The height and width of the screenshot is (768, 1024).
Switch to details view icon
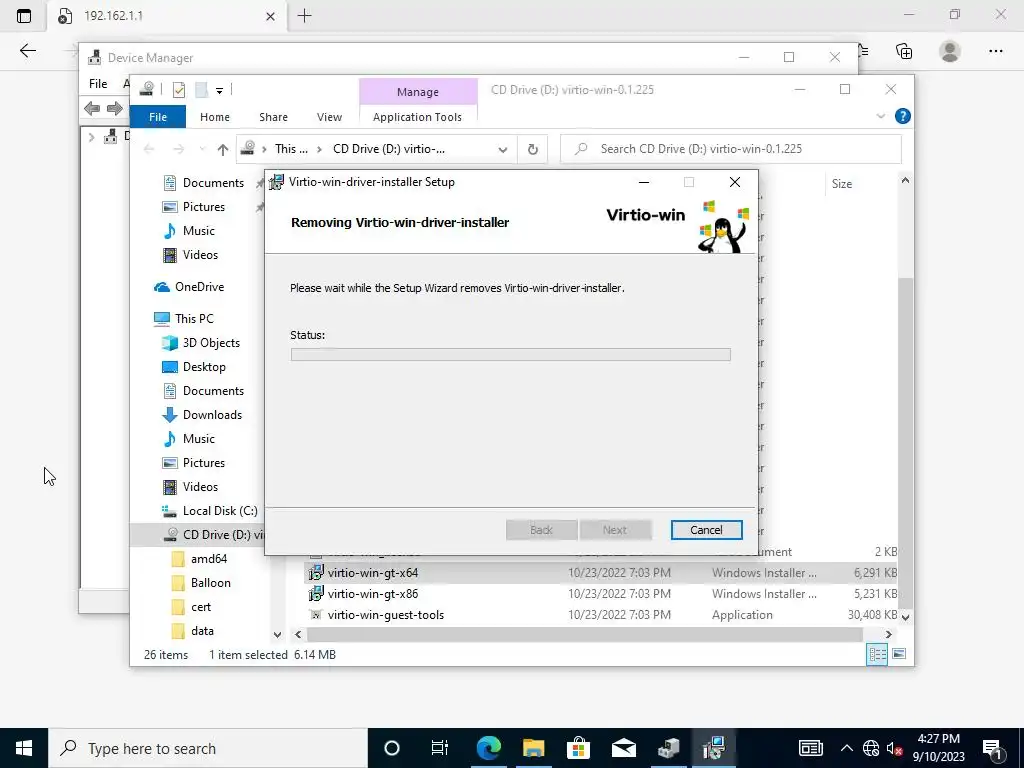click(877, 654)
